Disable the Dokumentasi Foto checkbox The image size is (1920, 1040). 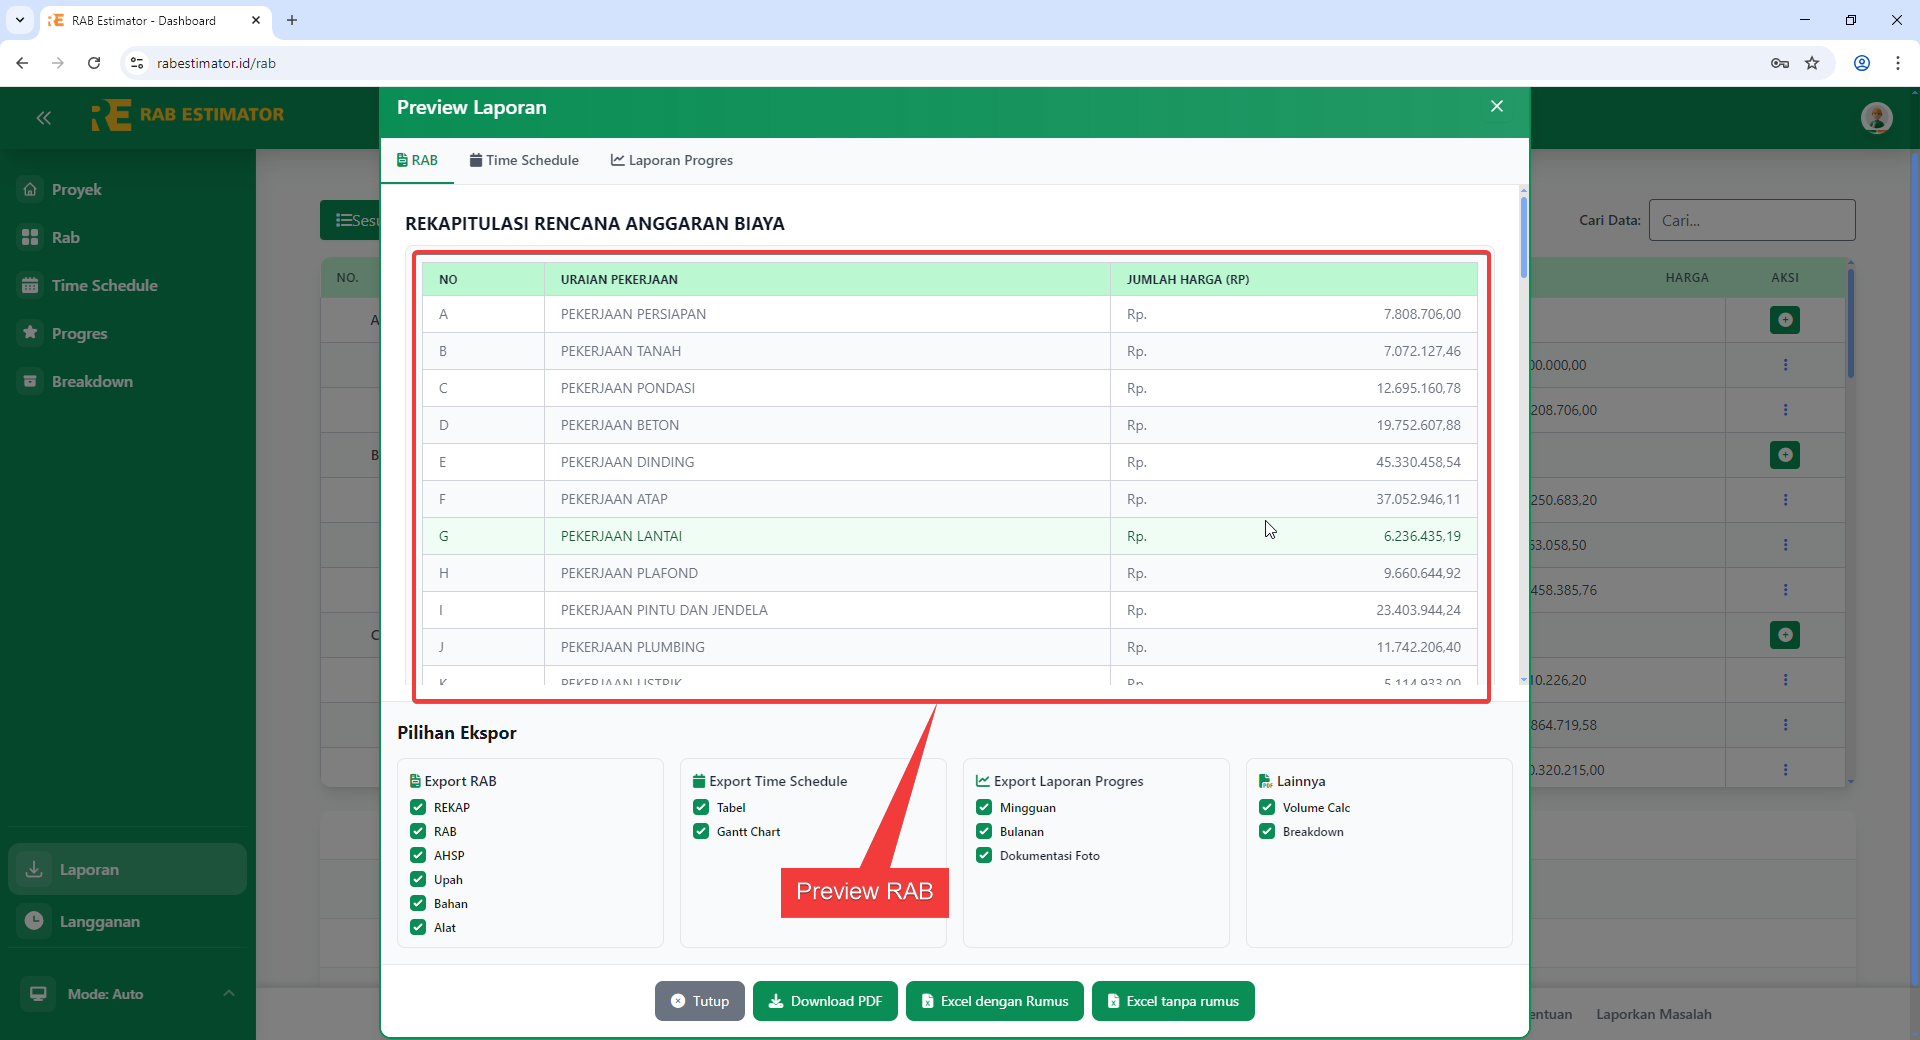(984, 856)
